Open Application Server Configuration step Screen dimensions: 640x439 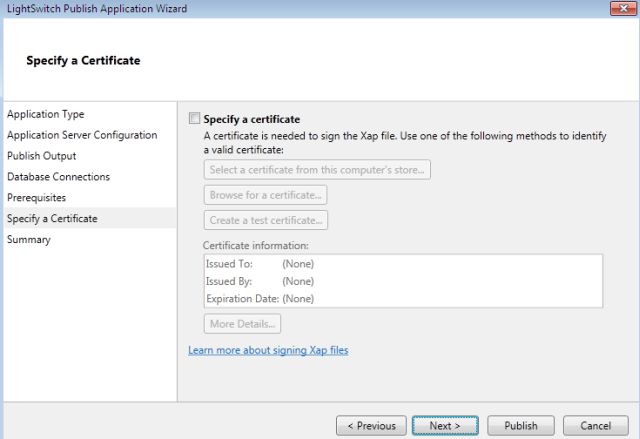click(82, 135)
